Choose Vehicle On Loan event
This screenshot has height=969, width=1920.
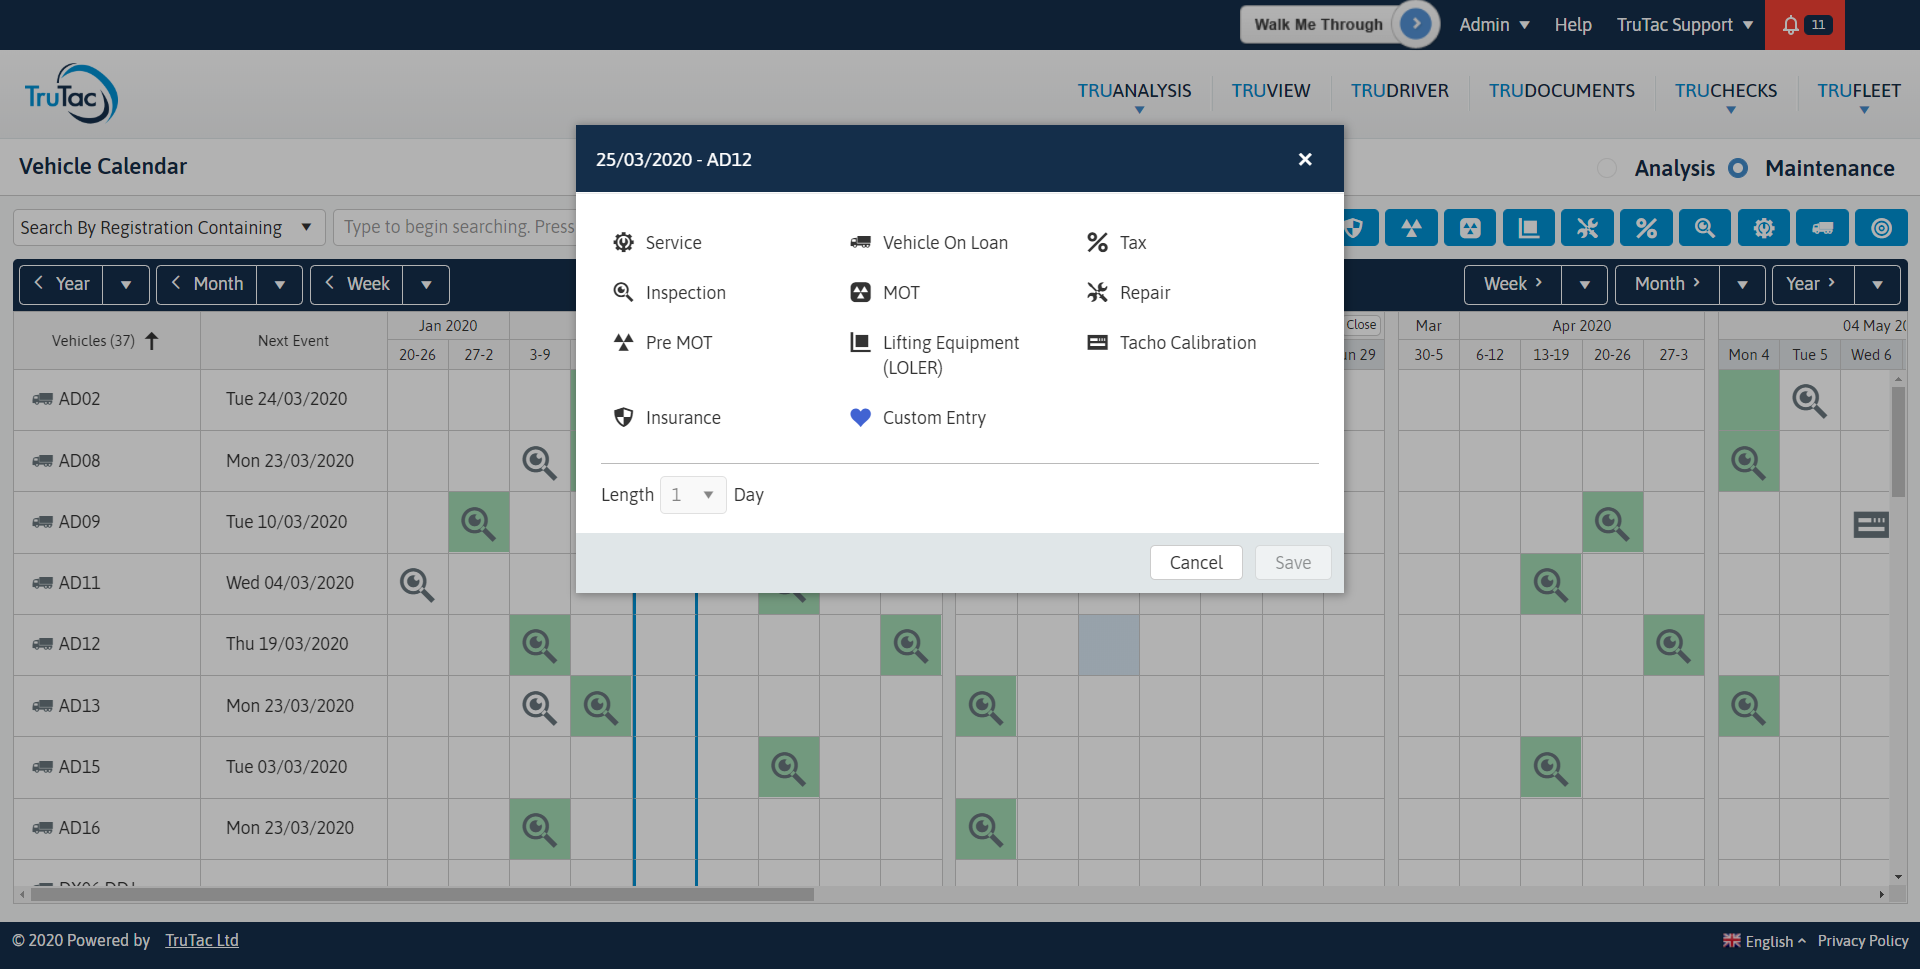click(x=929, y=242)
